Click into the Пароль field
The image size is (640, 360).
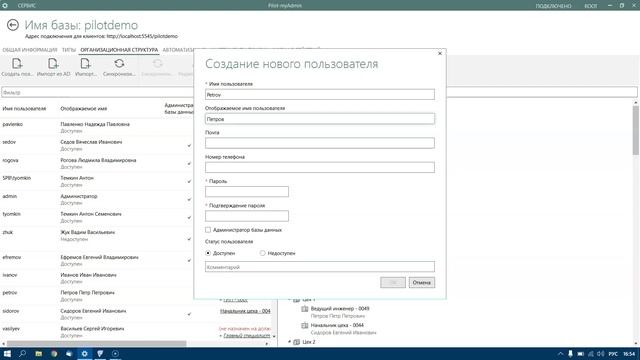coord(247,191)
